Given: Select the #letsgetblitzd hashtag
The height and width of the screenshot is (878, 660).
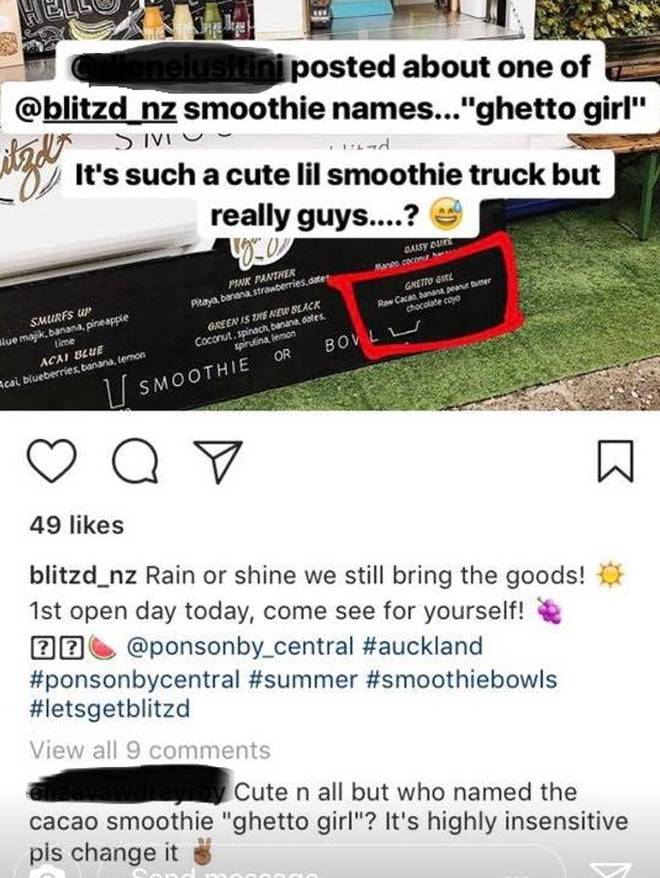Looking at the screenshot, I should [x=110, y=708].
